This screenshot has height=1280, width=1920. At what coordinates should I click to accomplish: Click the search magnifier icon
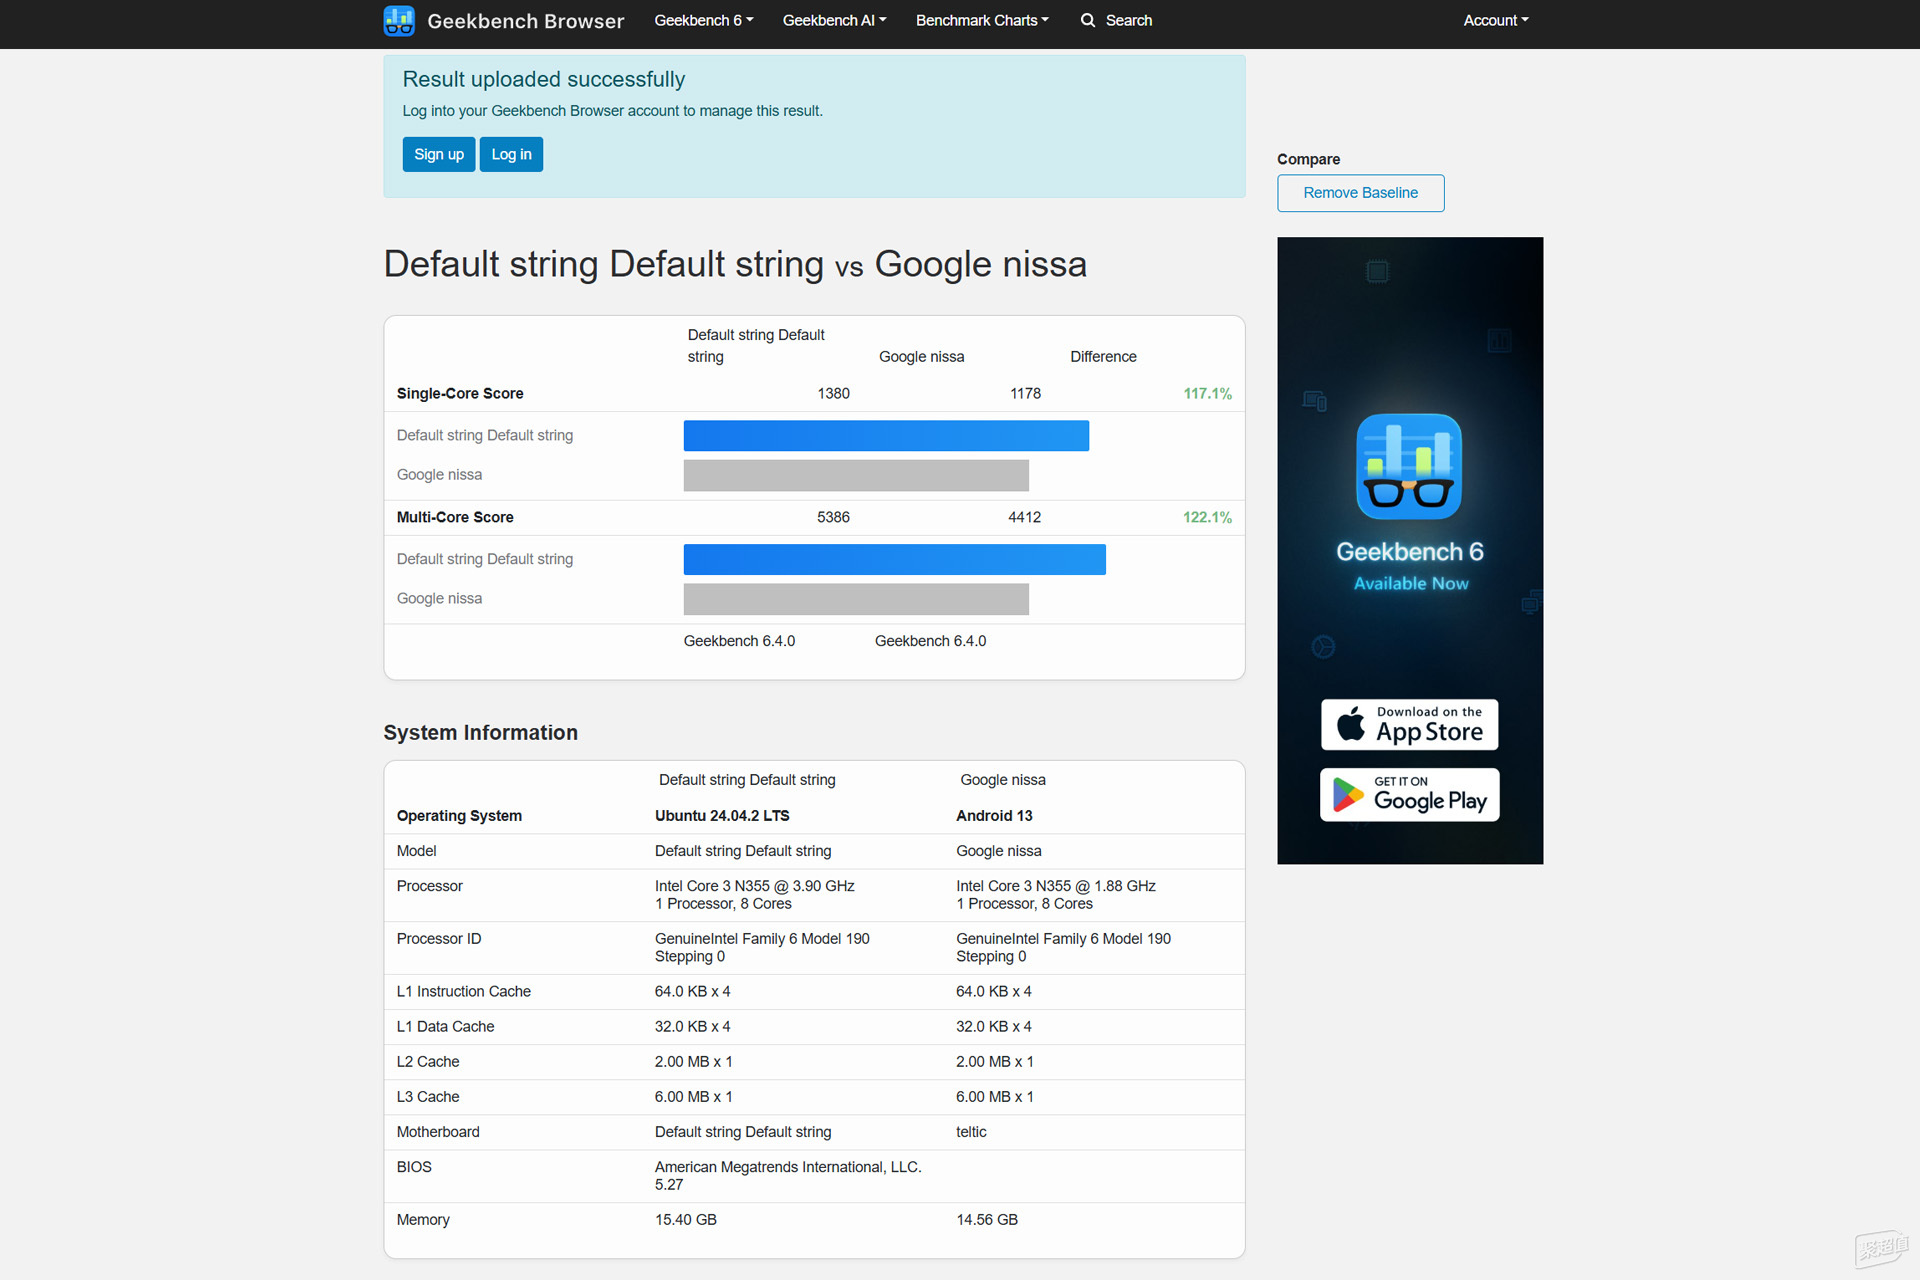click(x=1088, y=20)
